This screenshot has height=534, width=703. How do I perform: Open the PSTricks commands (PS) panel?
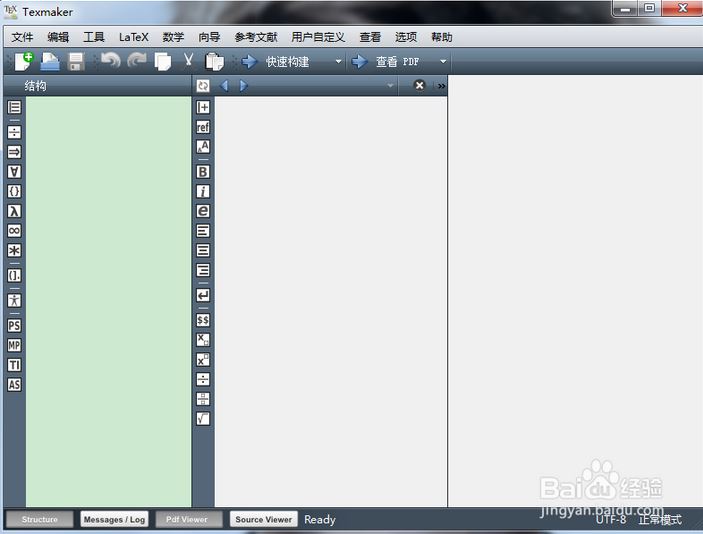[14, 325]
